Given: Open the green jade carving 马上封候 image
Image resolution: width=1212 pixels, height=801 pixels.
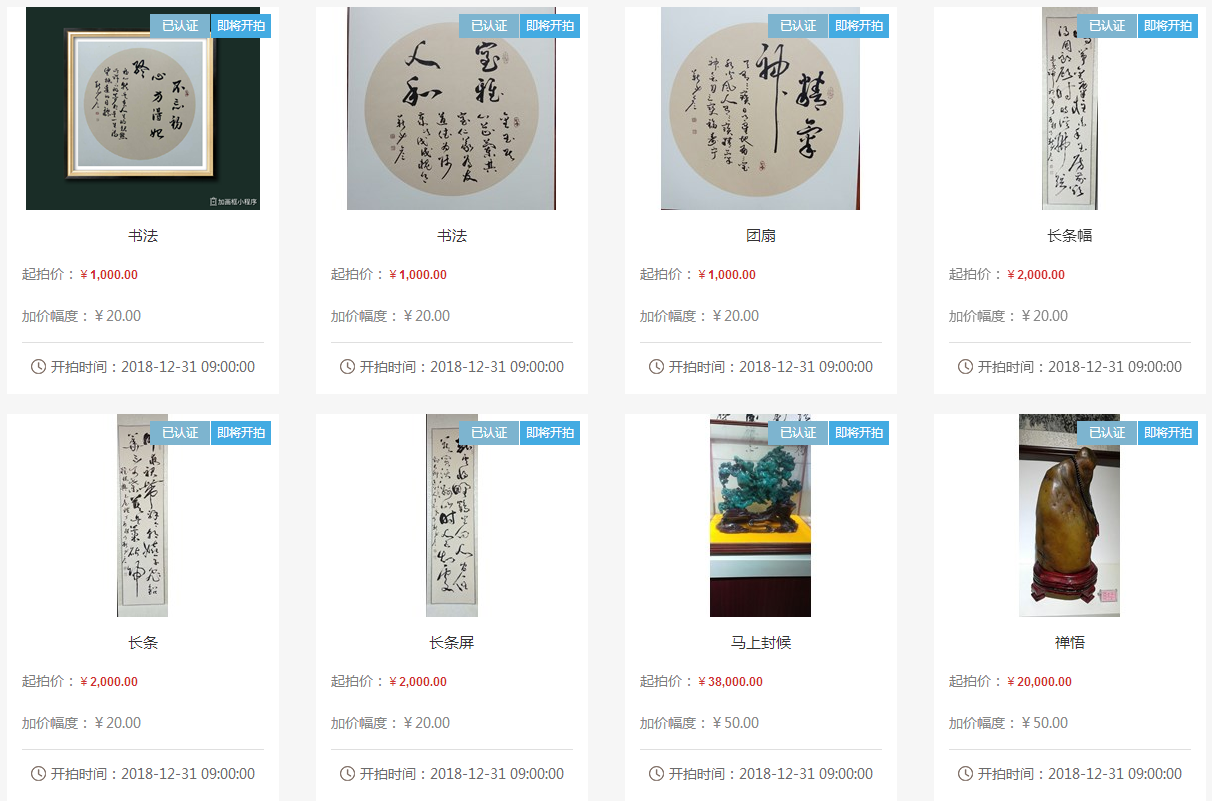Looking at the screenshot, I should 760,515.
